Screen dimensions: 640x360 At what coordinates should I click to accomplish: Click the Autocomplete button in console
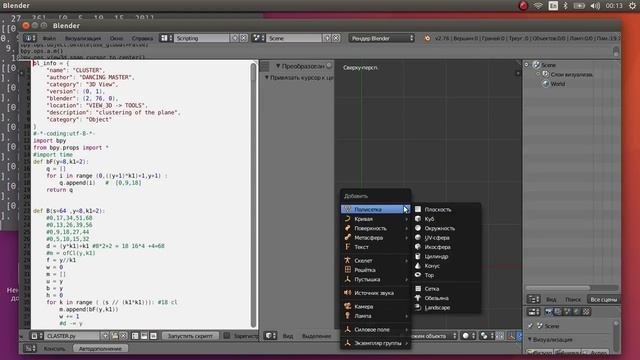click(x=100, y=348)
